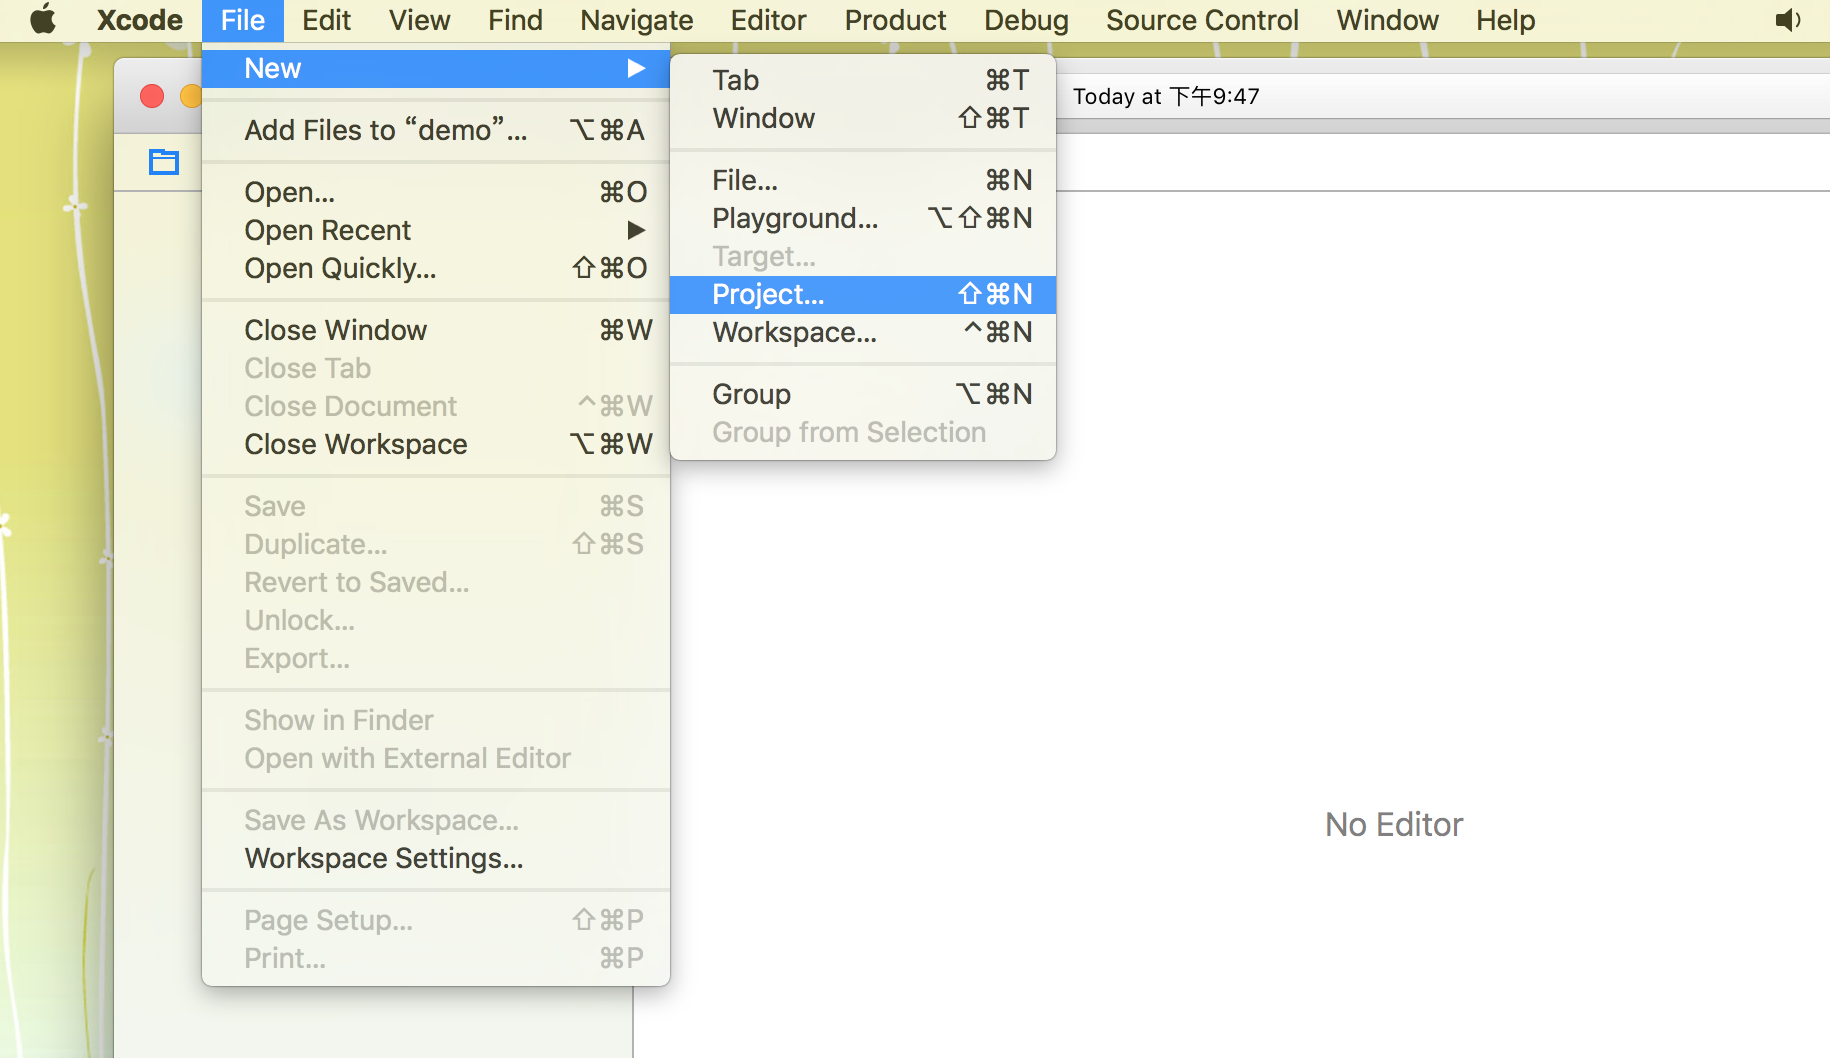The width and height of the screenshot is (1830, 1058).
Task: Choose Close Window
Action: click(x=436, y=330)
